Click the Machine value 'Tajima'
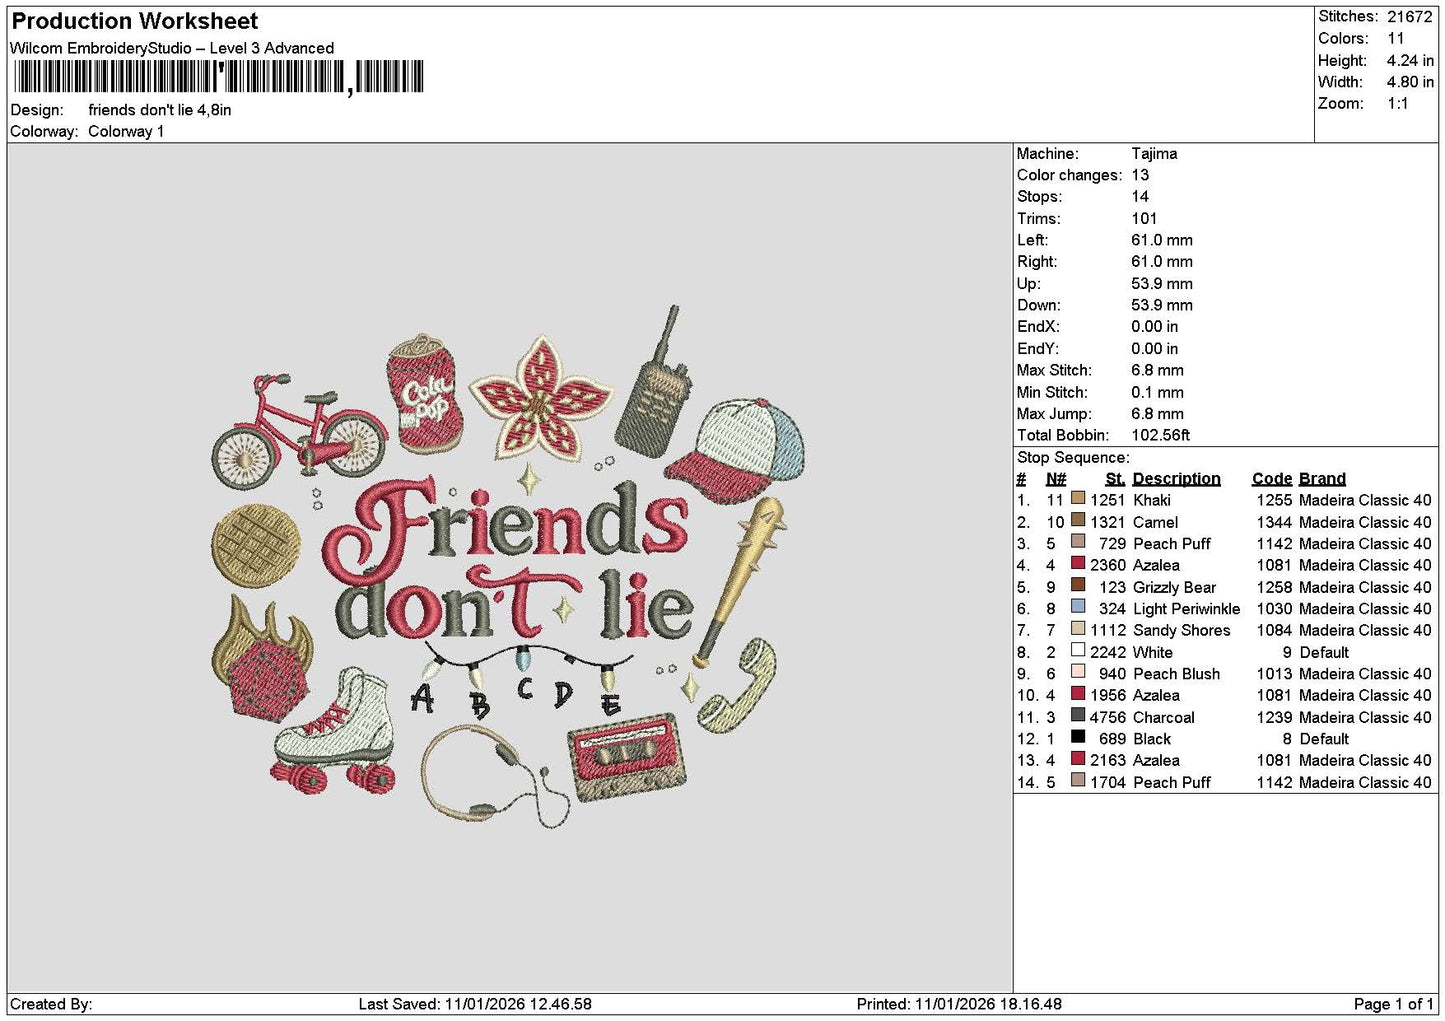 click(1154, 154)
